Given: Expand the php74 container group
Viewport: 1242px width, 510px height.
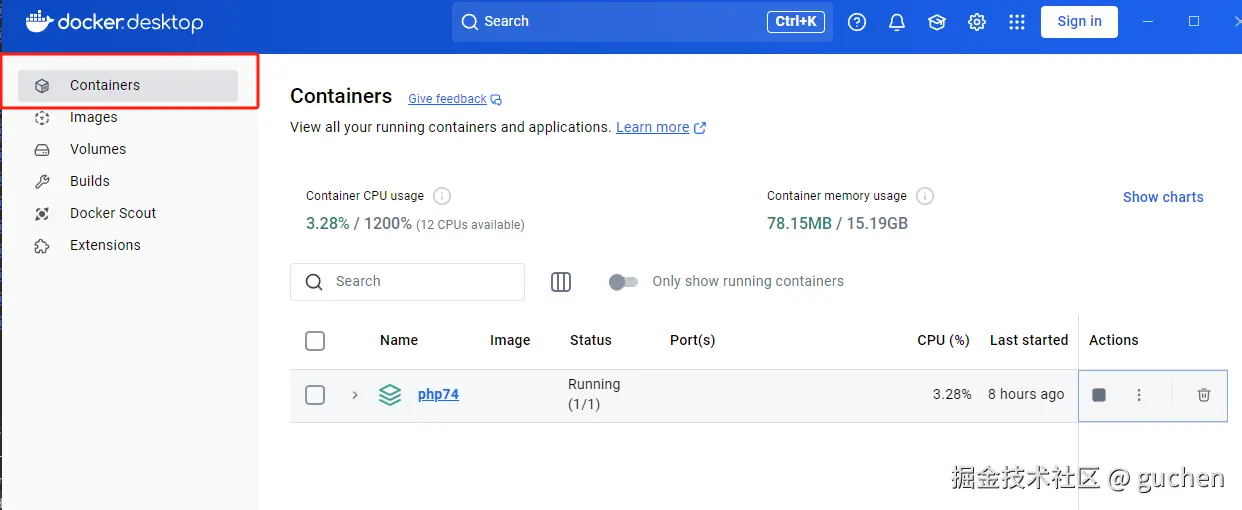Looking at the screenshot, I should 354,395.
